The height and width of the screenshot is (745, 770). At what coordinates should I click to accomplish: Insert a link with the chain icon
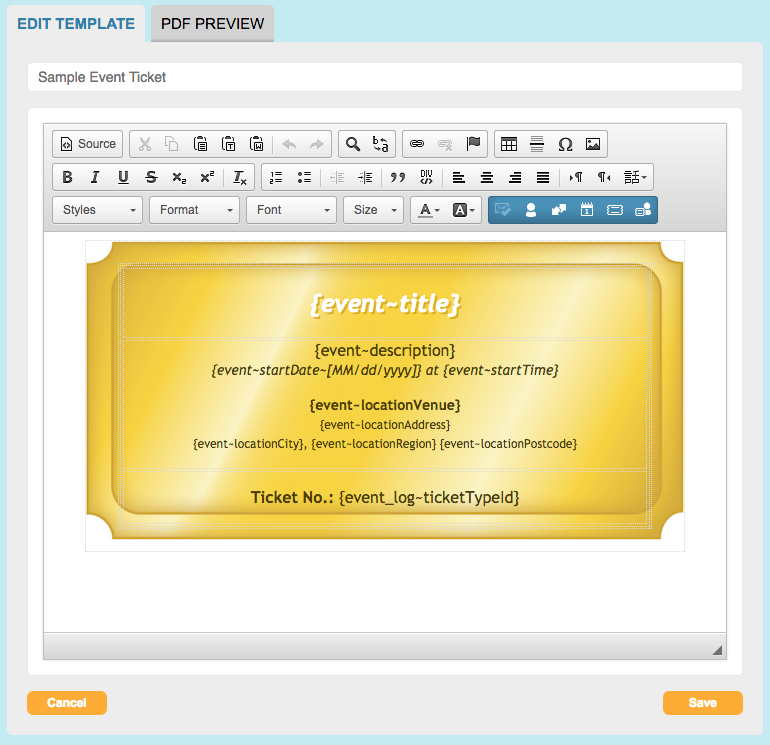click(x=417, y=144)
